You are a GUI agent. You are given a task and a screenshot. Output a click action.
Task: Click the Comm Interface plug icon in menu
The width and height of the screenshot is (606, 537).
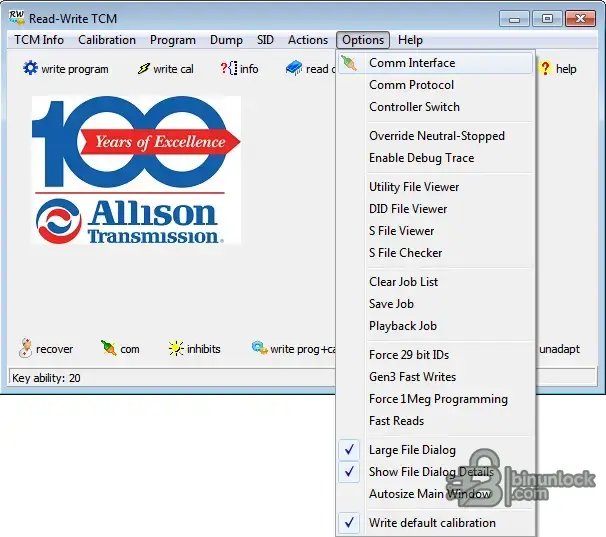[x=349, y=63]
